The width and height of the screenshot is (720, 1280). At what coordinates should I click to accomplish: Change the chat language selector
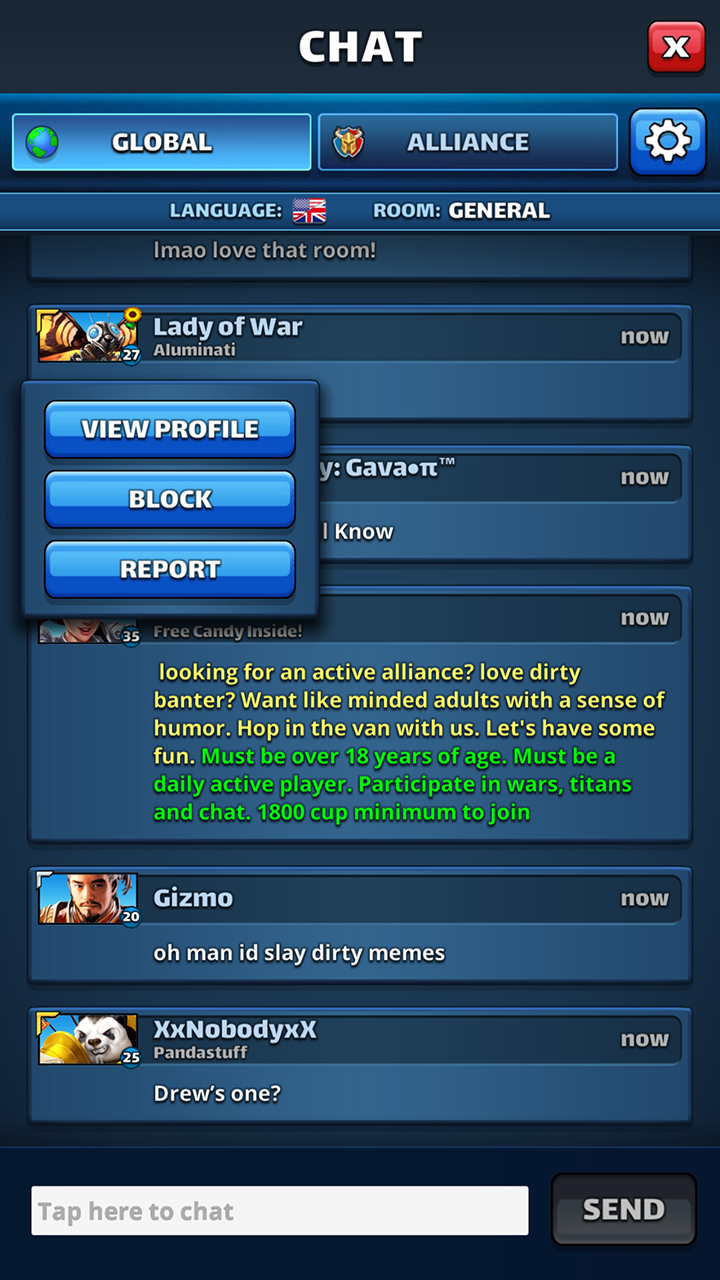248,211
